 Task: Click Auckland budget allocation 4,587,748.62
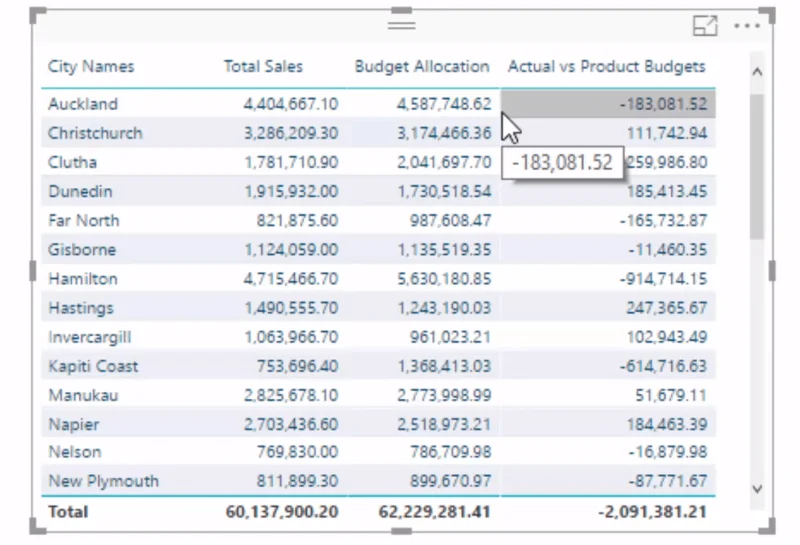(444, 104)
